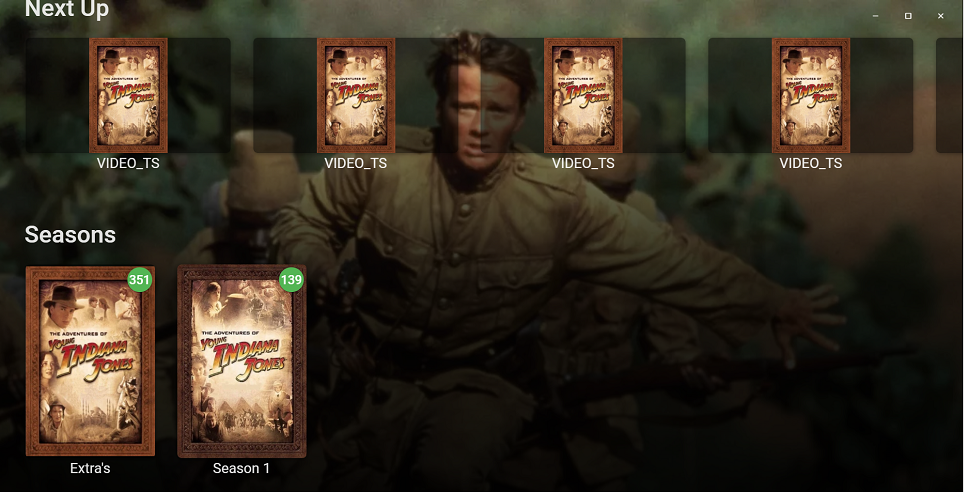Open the Season 1 poster

coord(242,361)
